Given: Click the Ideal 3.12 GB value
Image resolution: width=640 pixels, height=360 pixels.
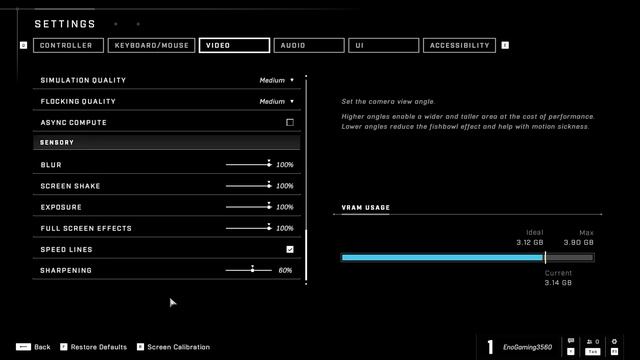Looking at the screenshot, I should point(530,242).
